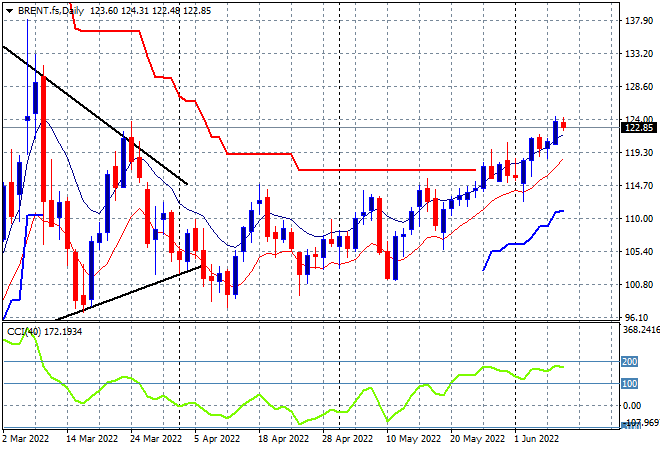660x450 pixels.
Task: Click price axis label 119.30
Action: click(x=639, y=152)
